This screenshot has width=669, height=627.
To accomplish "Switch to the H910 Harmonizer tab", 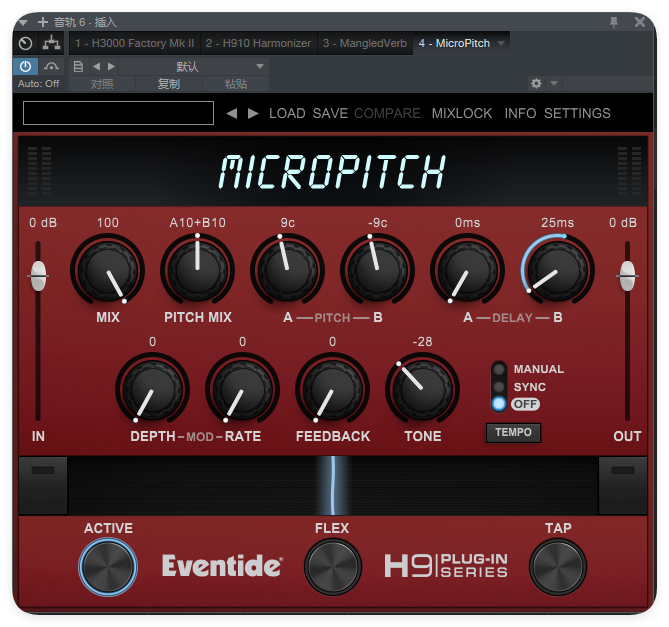I will click(x=258, y=43).
